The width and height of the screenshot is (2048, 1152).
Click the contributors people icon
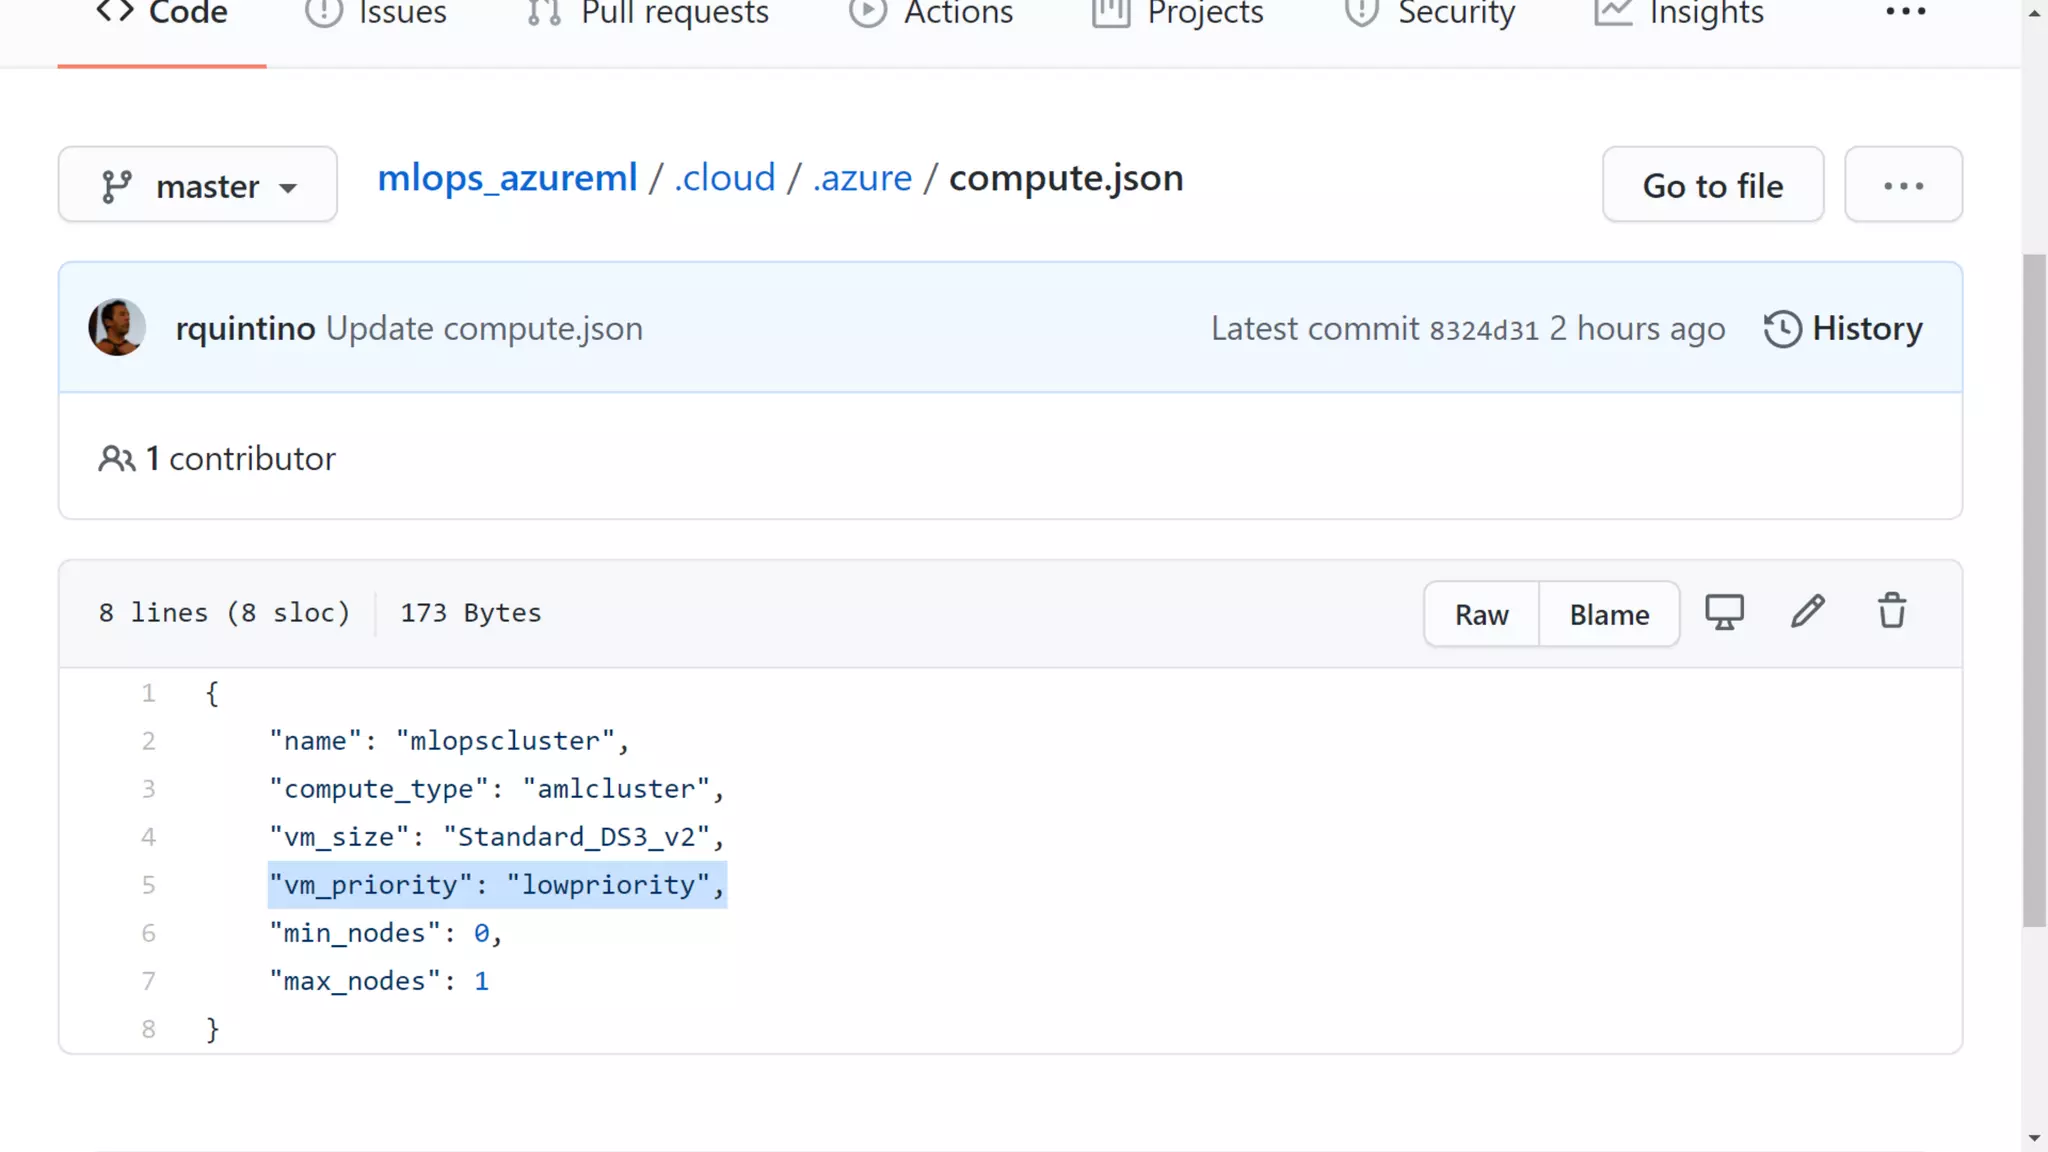click(116, 458)
